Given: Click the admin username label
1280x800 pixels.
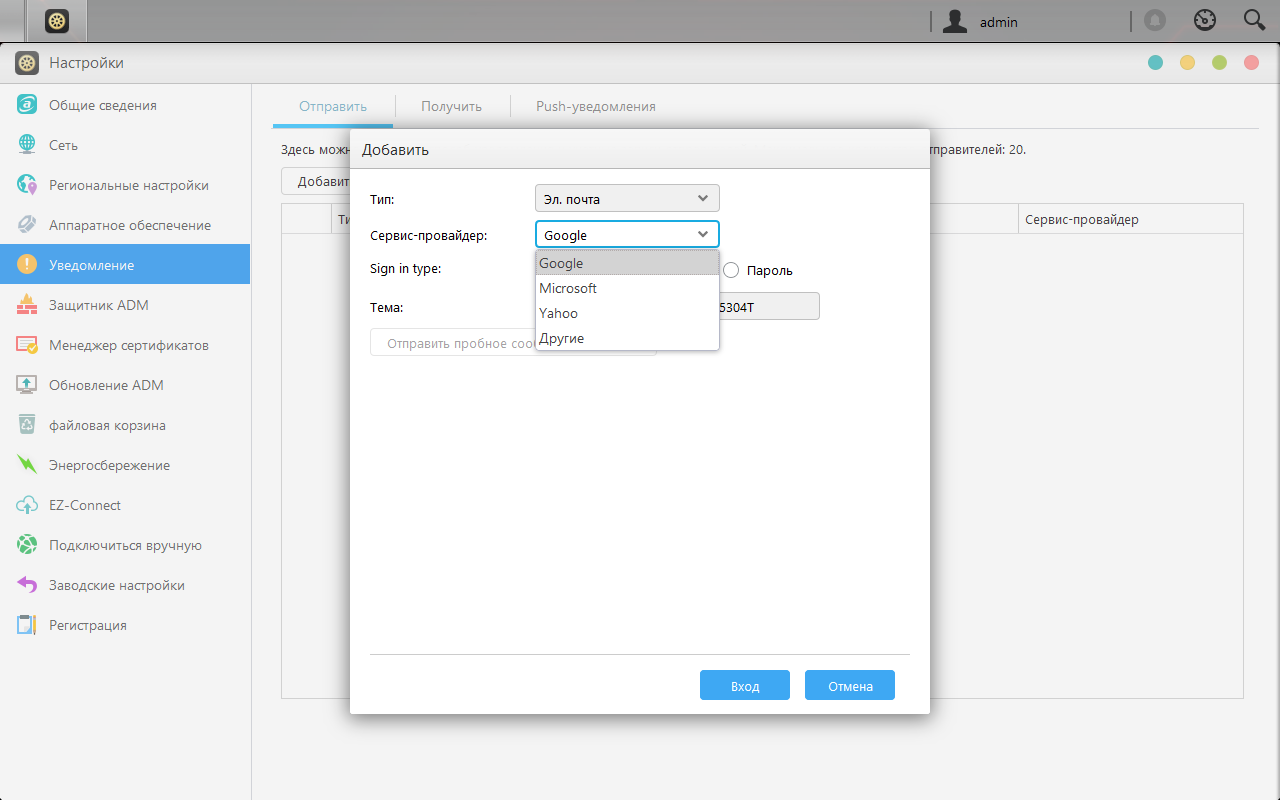Looking at the screenshot, I should click(998, 22).
